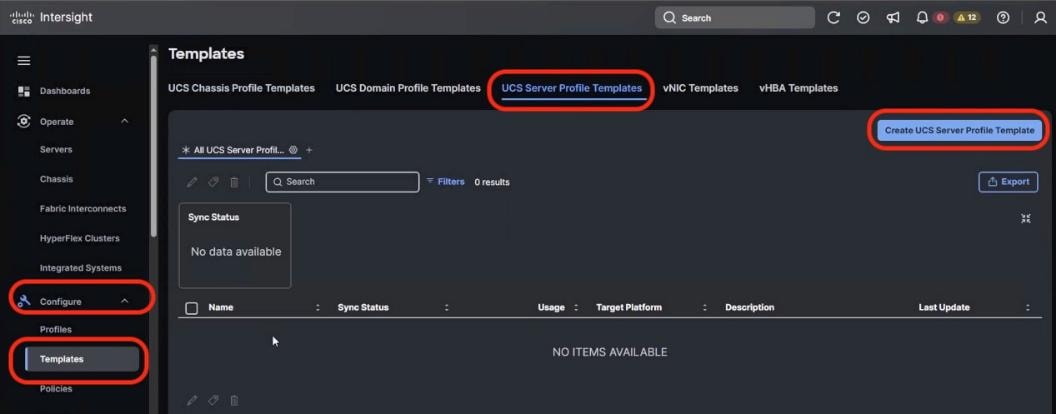Click the Cisco Intersight logo
Viewport: 1056px width, 414px height.
pos(51,18)
